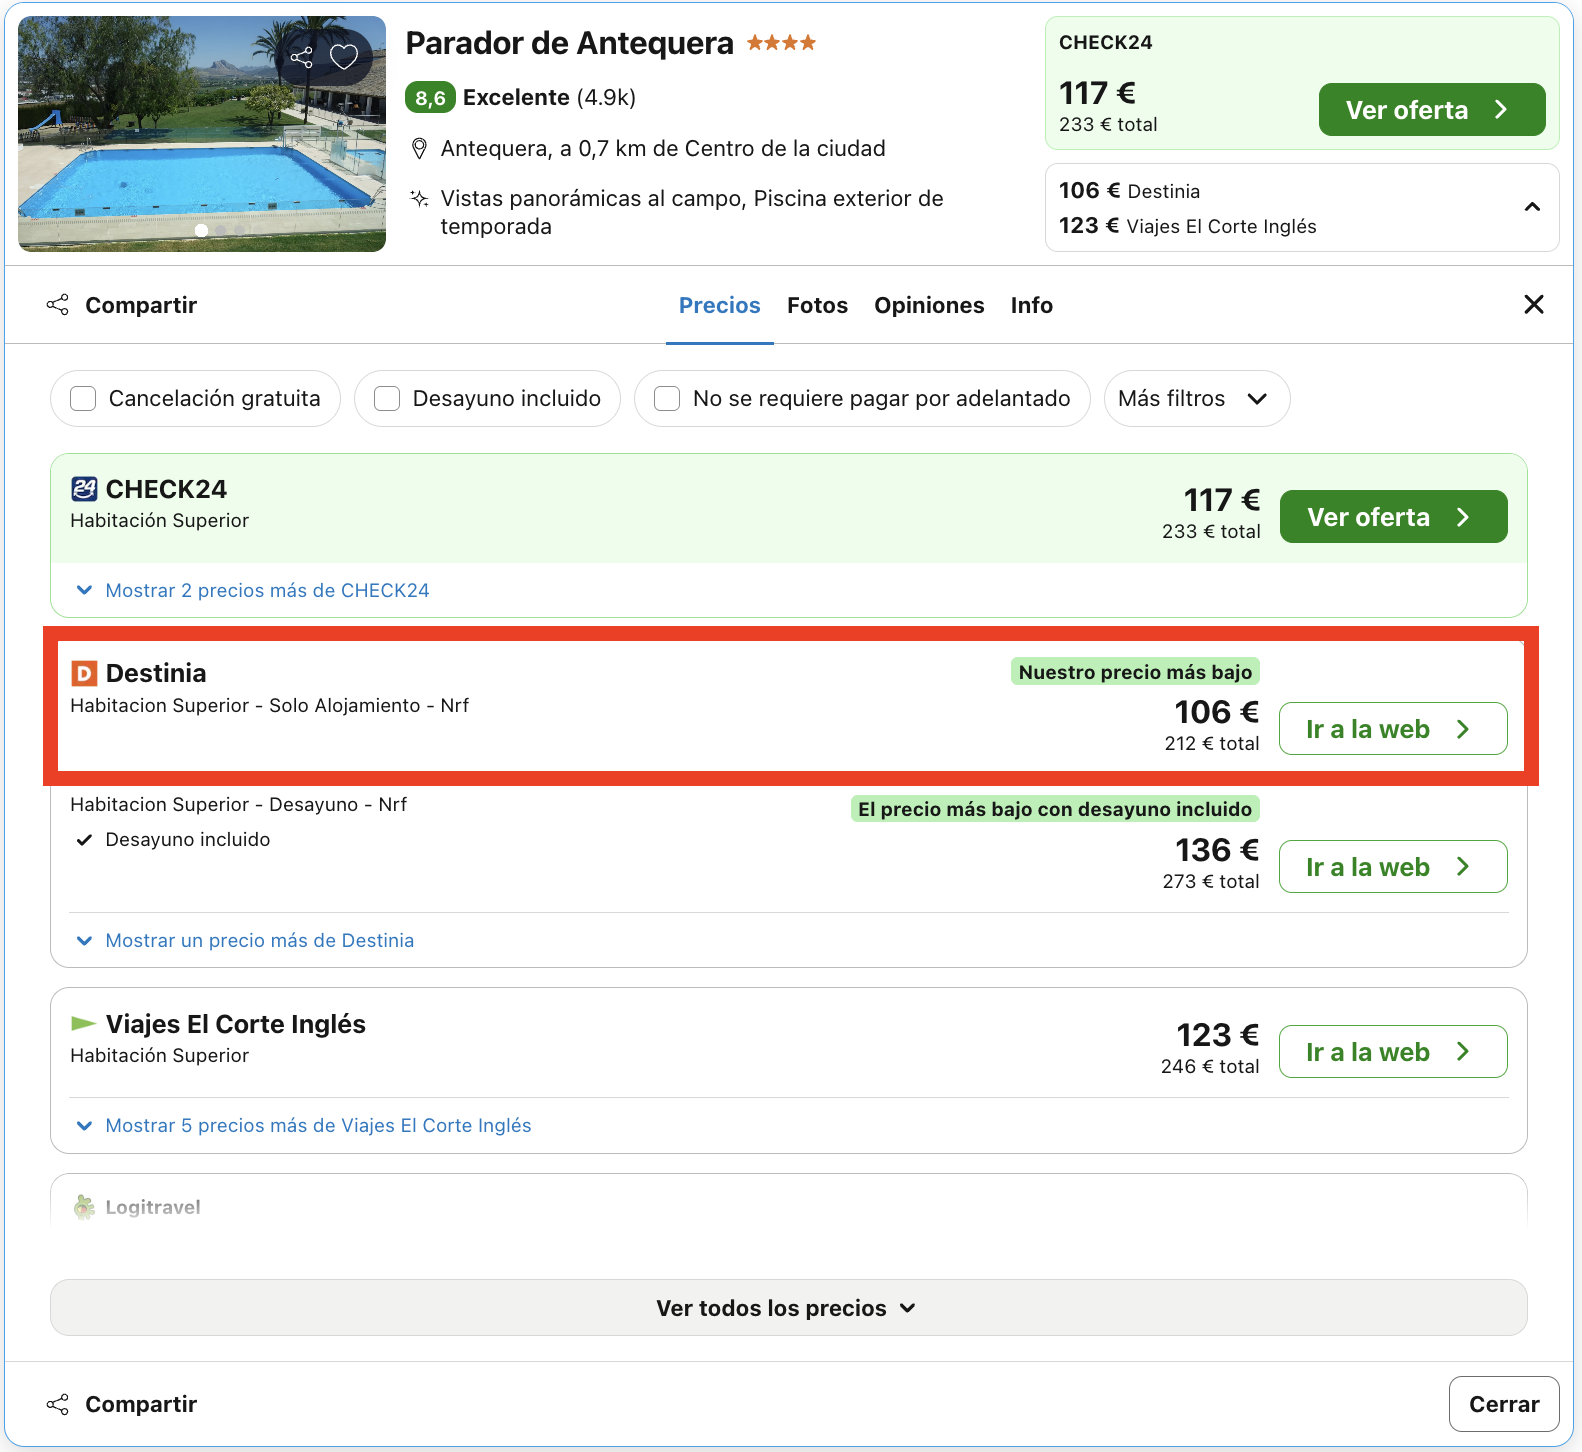The image size is (1582, 1452).
Task: Click Ir a la web for 136 € breakfast offer
Action: pyautogui.click(x=1393, y=866)
